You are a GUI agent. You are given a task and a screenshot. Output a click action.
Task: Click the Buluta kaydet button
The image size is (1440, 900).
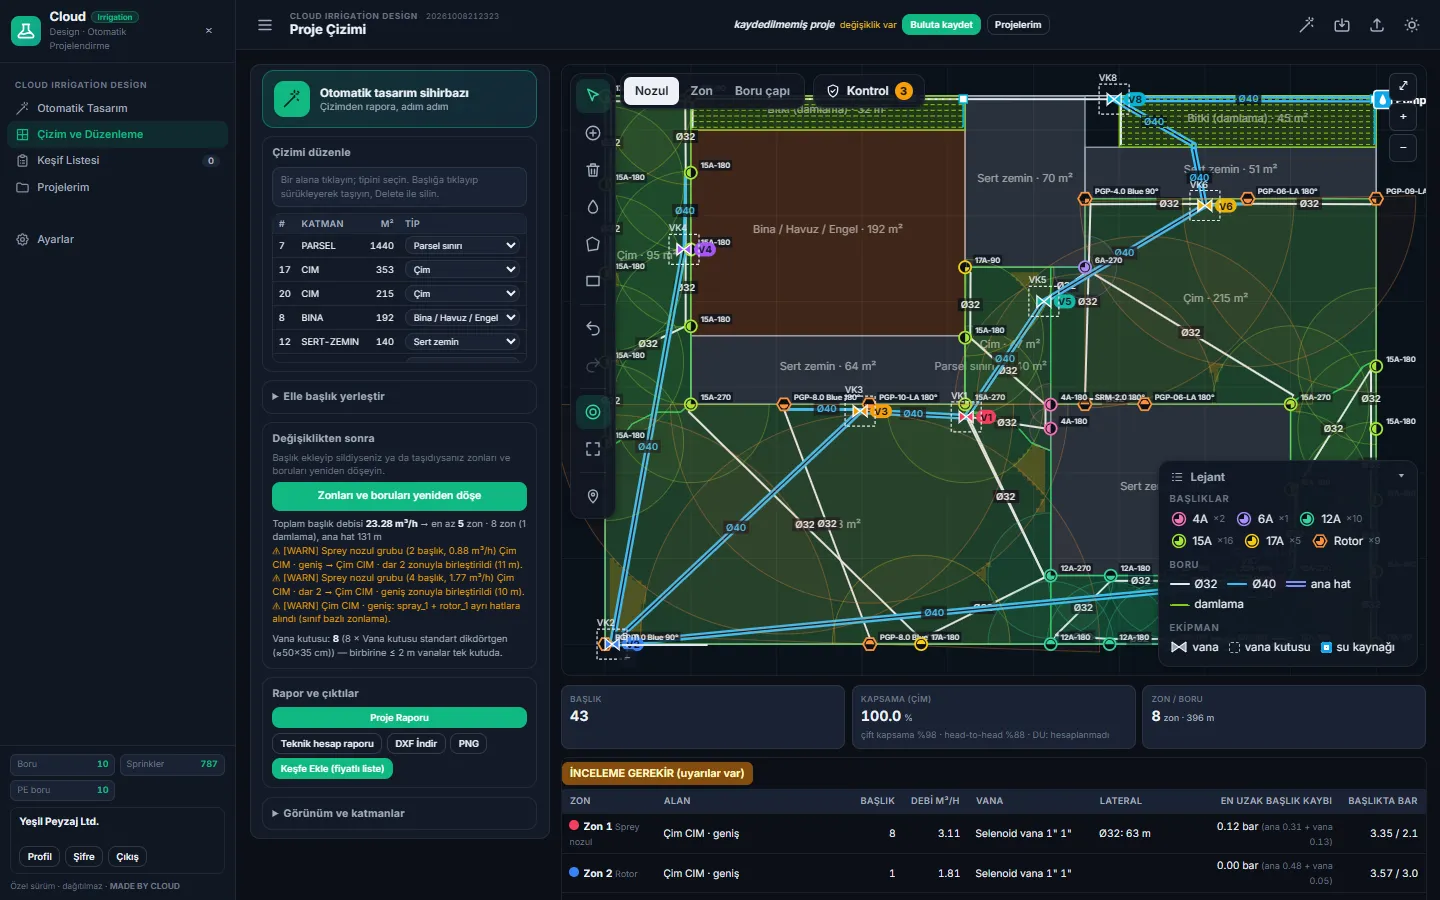(x=941, y=25)
